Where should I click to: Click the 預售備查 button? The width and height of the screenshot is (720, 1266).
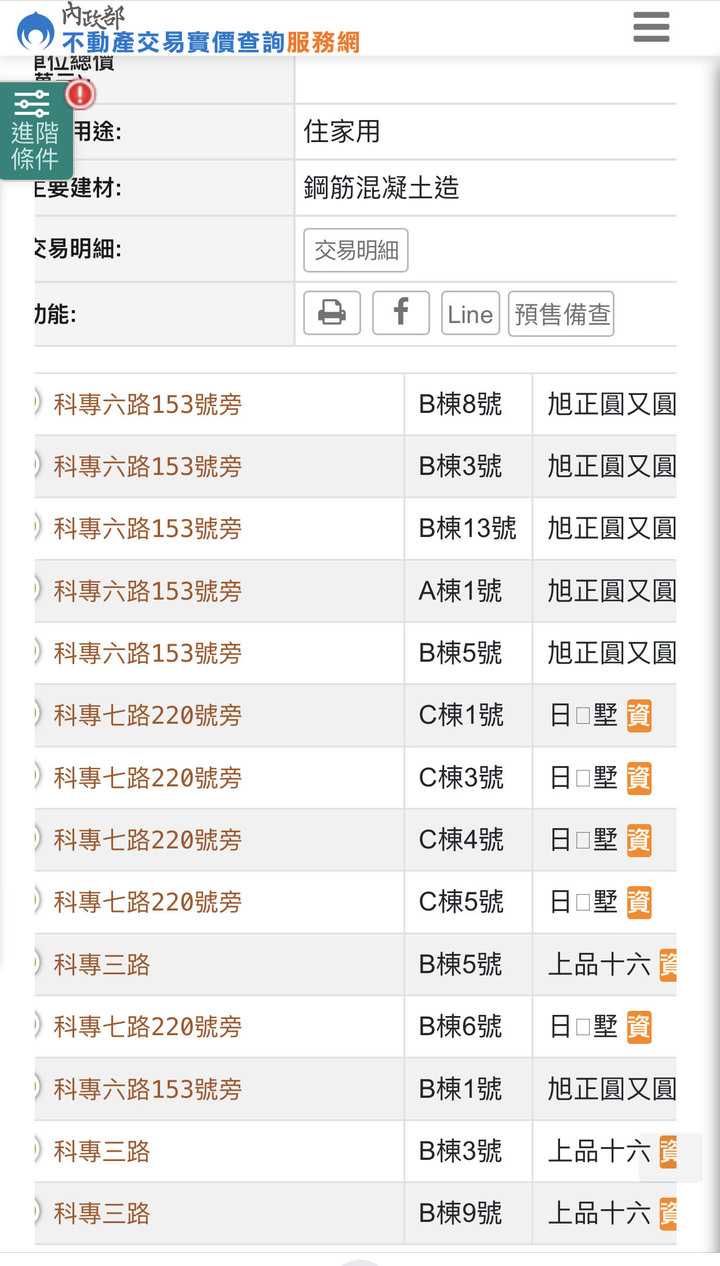[x=561, y=313]
